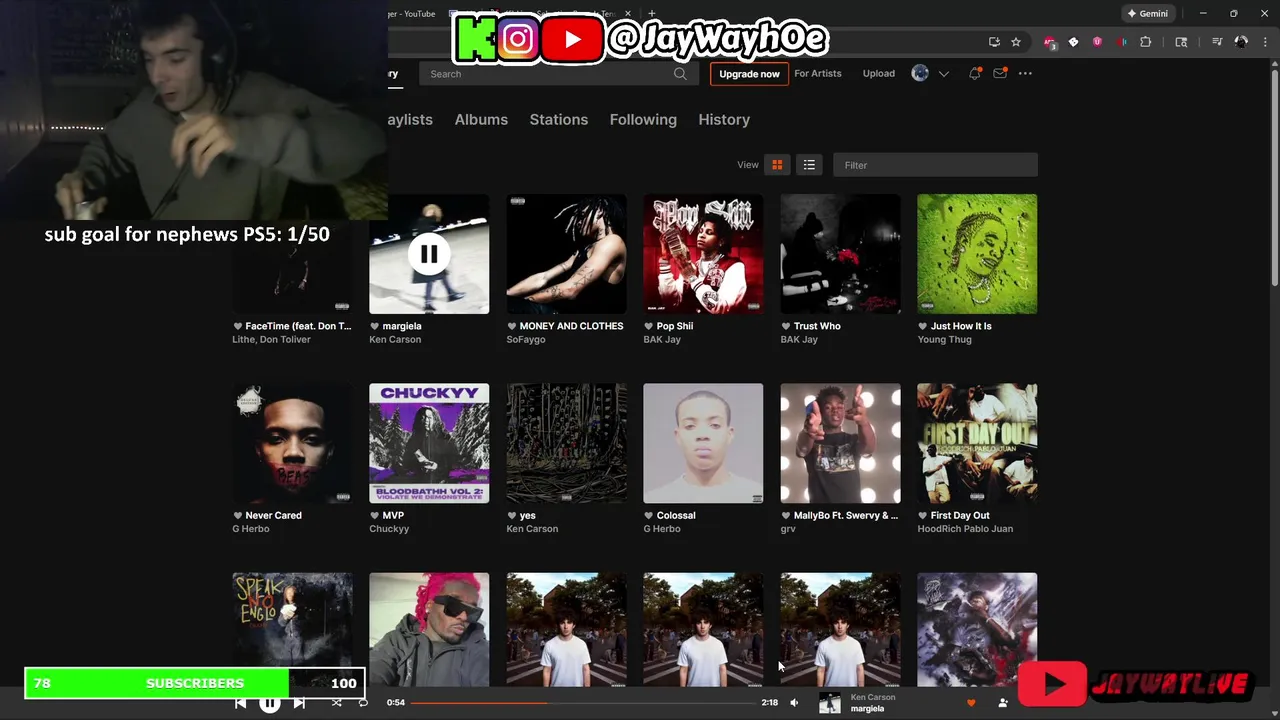The width and height of the screenshot is (1280, 720).
Task: Switch to list view
Action: pyautogui.click(x=809, y=165)
